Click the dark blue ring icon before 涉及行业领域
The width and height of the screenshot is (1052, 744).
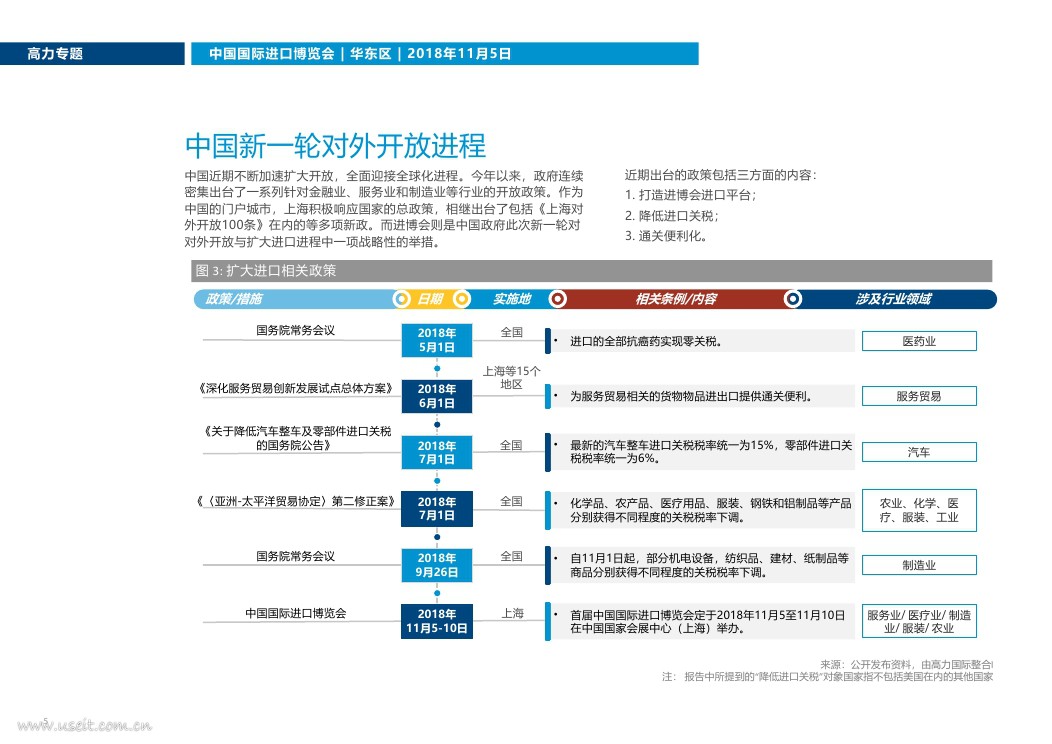793,299
